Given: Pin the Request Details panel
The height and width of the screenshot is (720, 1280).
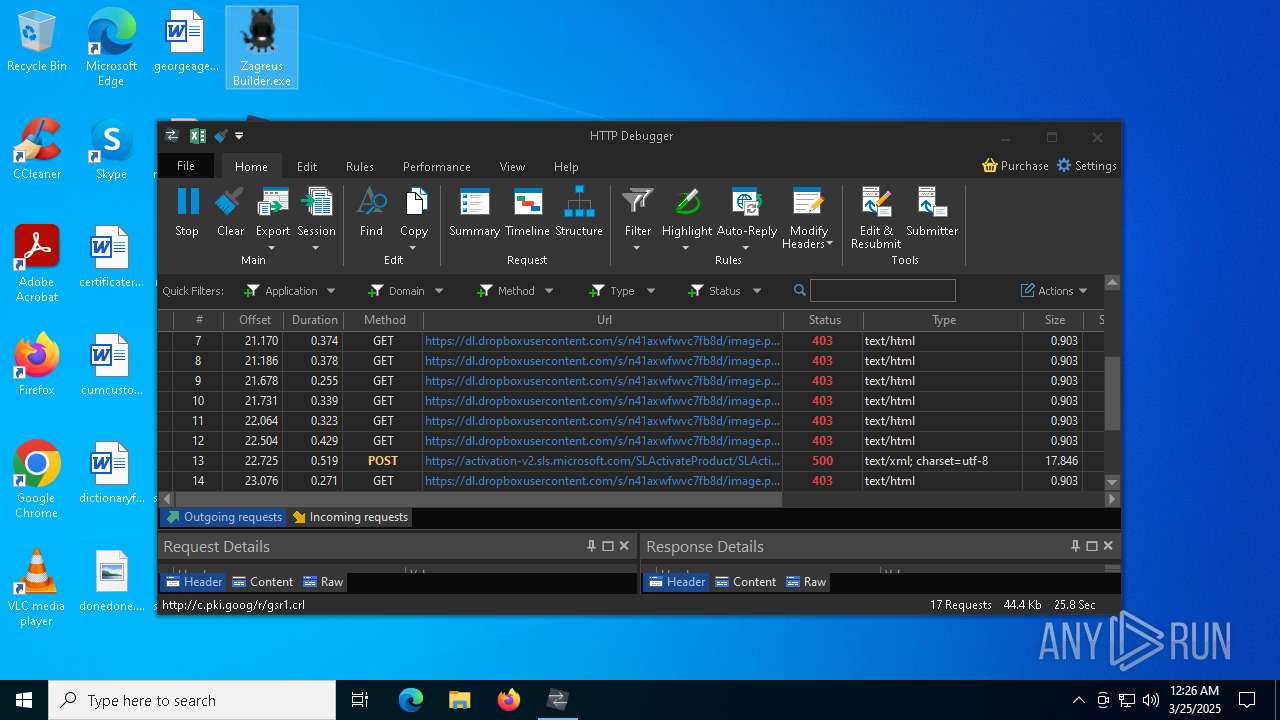Looking at the screenshot, I should (x=591, y=546).
